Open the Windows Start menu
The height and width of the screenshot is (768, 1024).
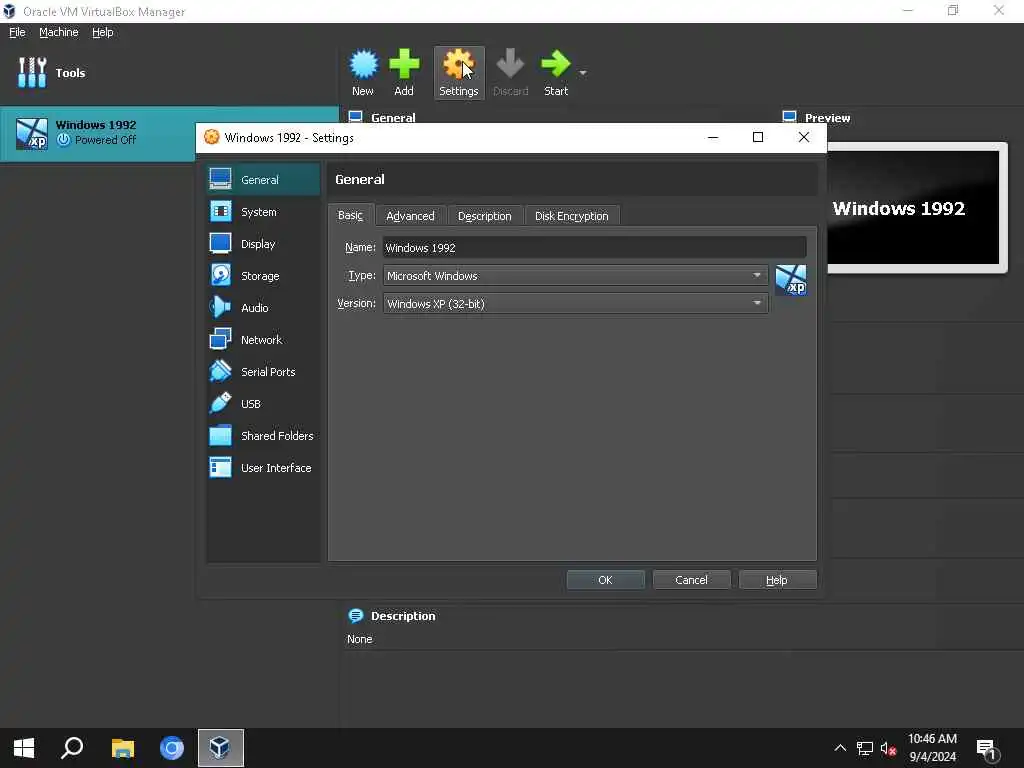[x=24, y=748]
